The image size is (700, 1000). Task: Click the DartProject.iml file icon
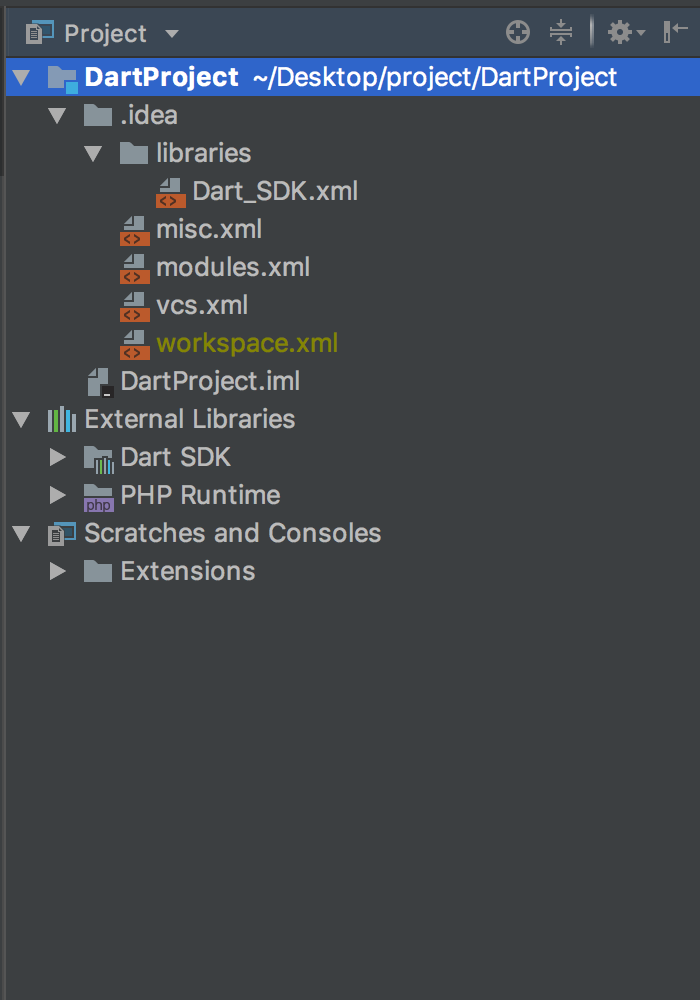tap(99, 382)
